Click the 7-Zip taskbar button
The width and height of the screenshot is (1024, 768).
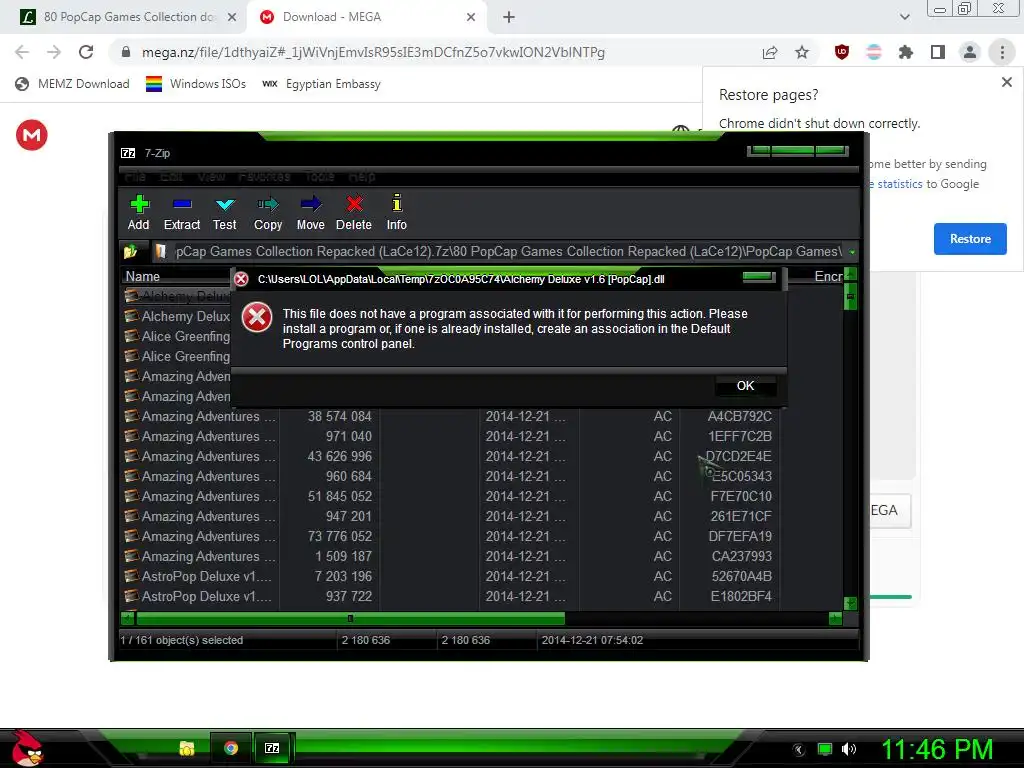(272, 748)
